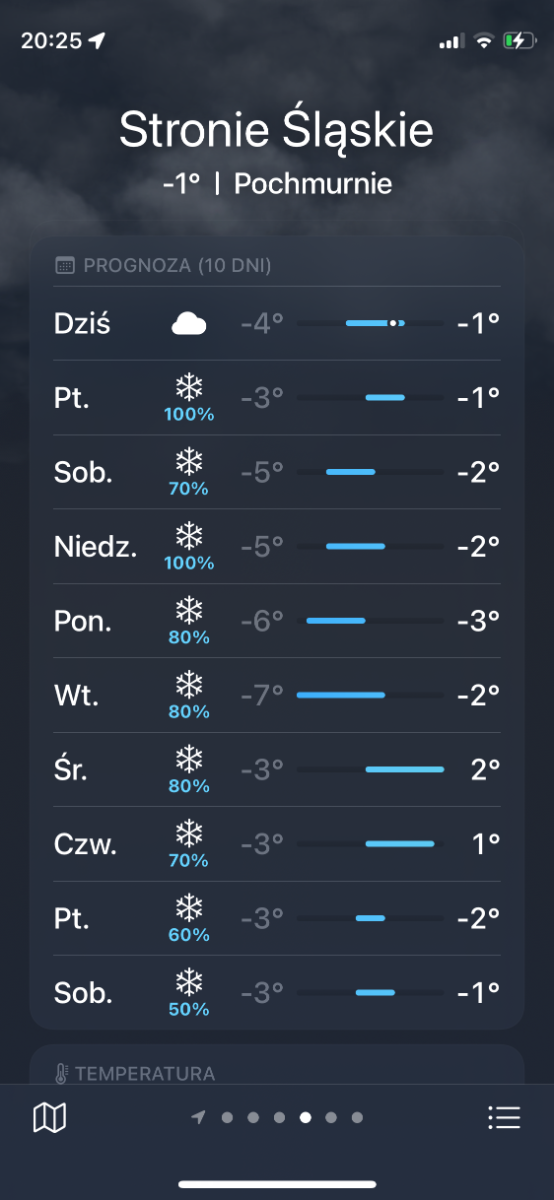Tap the Wi-Fi status icon
554x1200 pixels.
click(x=484, y=41)
